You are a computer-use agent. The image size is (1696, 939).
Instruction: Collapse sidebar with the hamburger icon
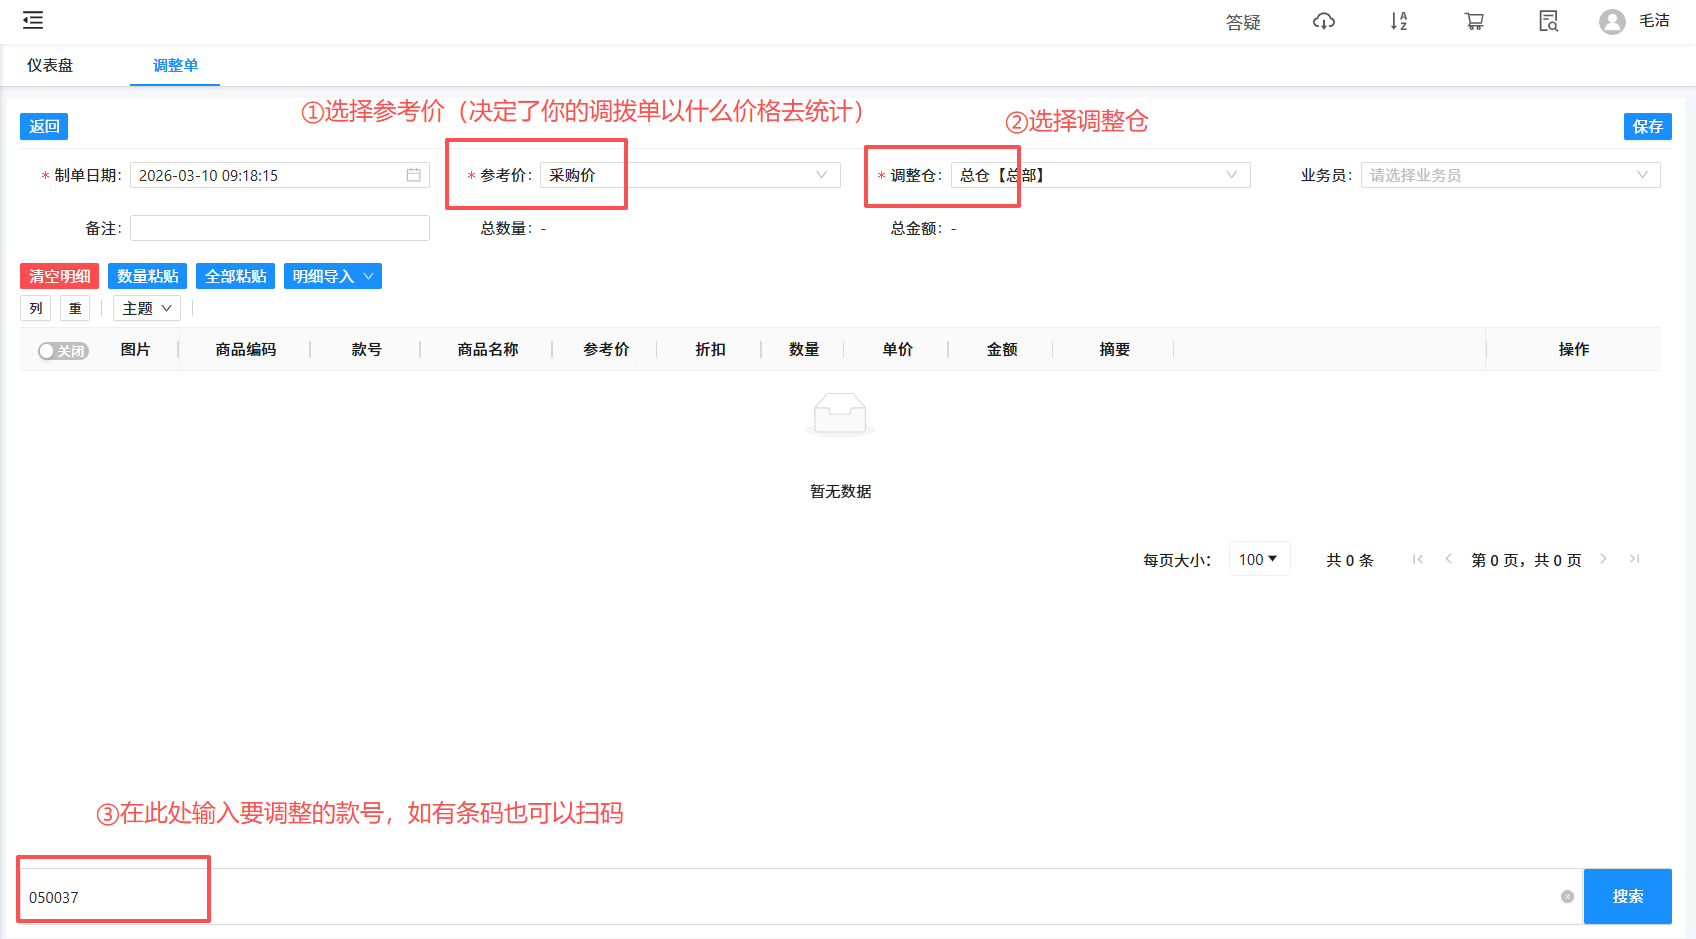[x=32, y=19]
